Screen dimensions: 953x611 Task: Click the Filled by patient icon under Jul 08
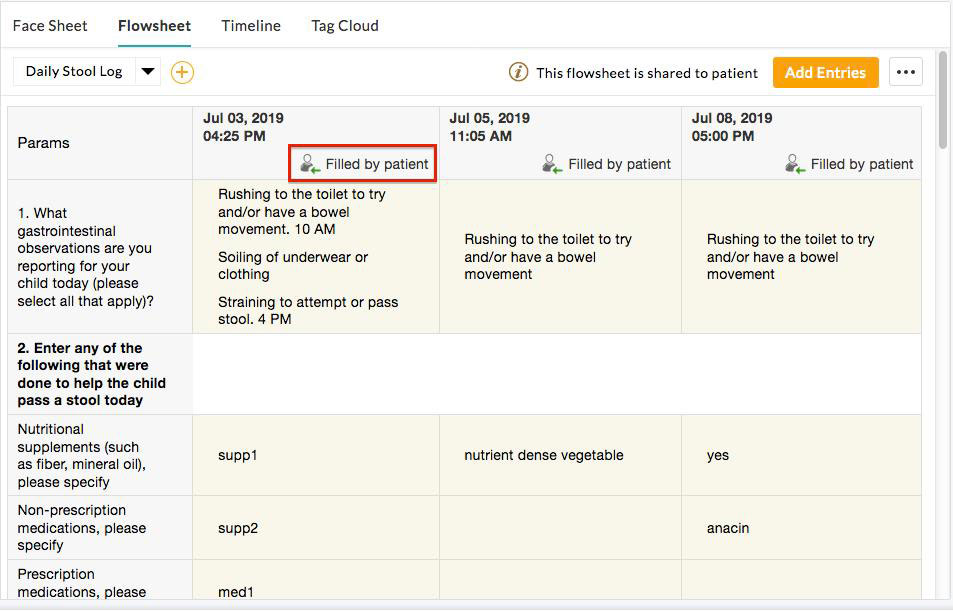[x=793, y=161]
